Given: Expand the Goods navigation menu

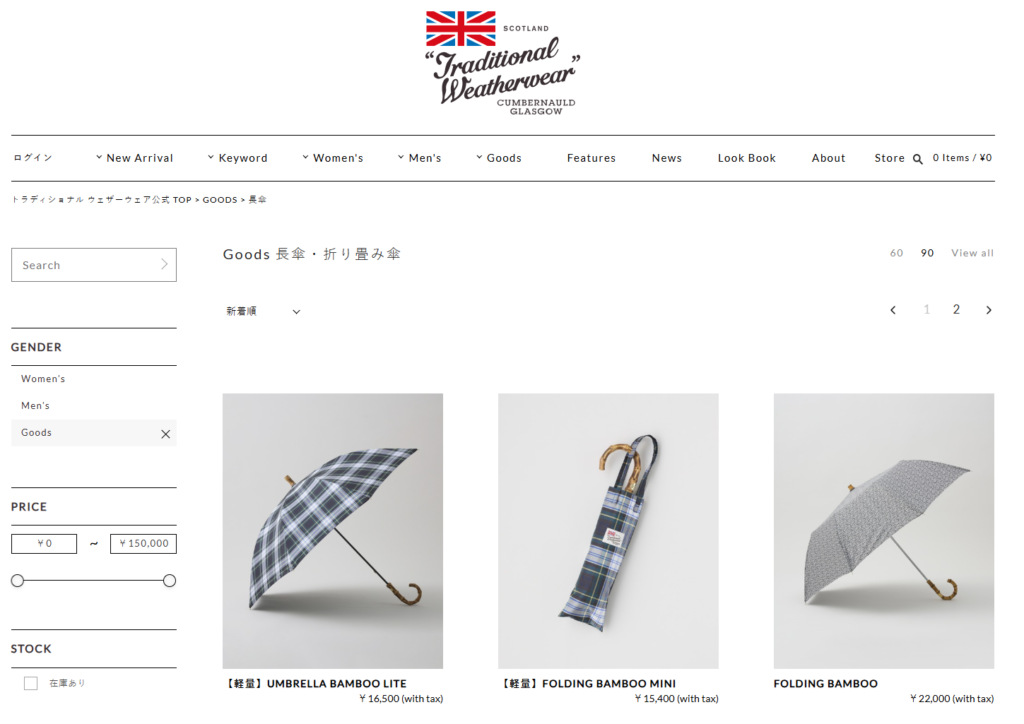Looking at the screenshot, I should pyautogui.click(x=499, y=158).
